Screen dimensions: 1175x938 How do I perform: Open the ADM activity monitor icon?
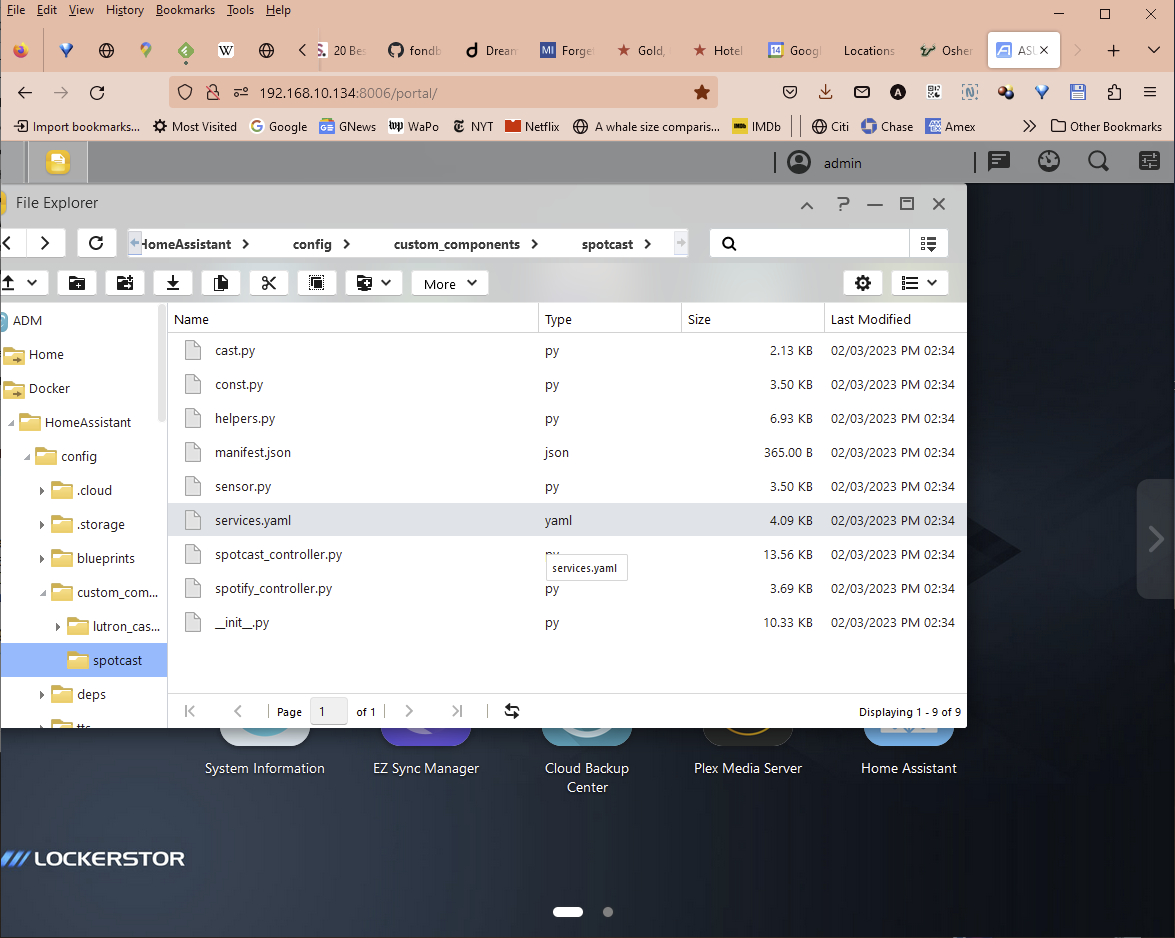click(1049, 161)
